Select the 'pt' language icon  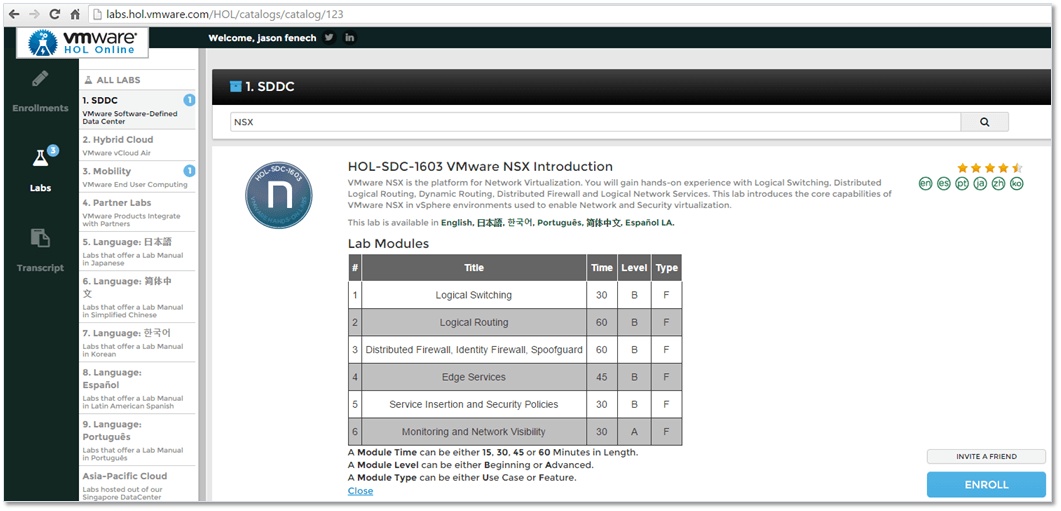pyautogui.click(x=962, y=183)
